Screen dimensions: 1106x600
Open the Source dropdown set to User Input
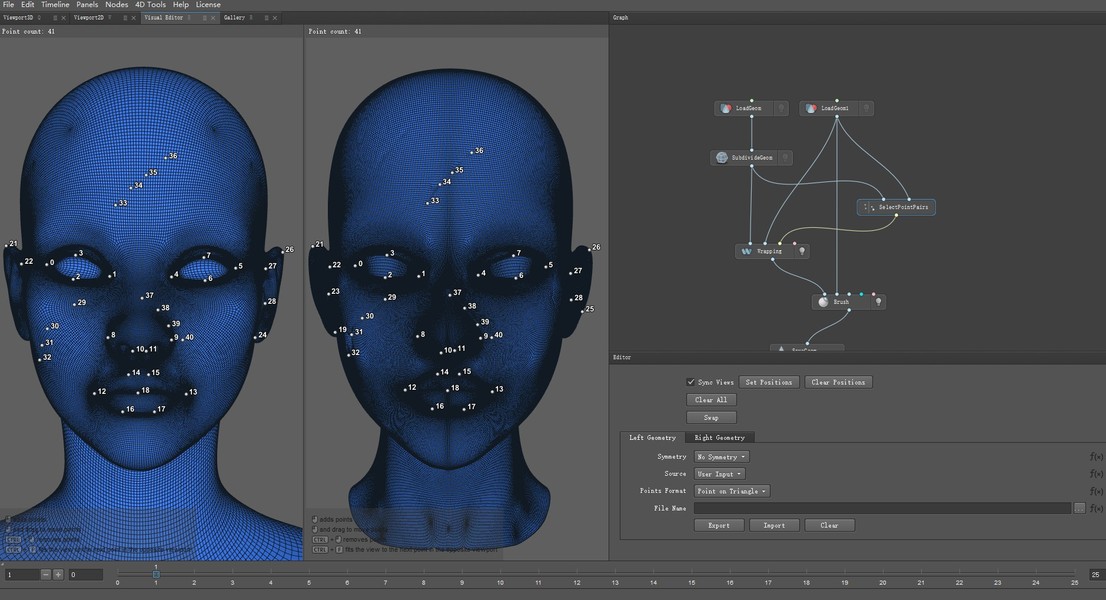tap(719, 474)
